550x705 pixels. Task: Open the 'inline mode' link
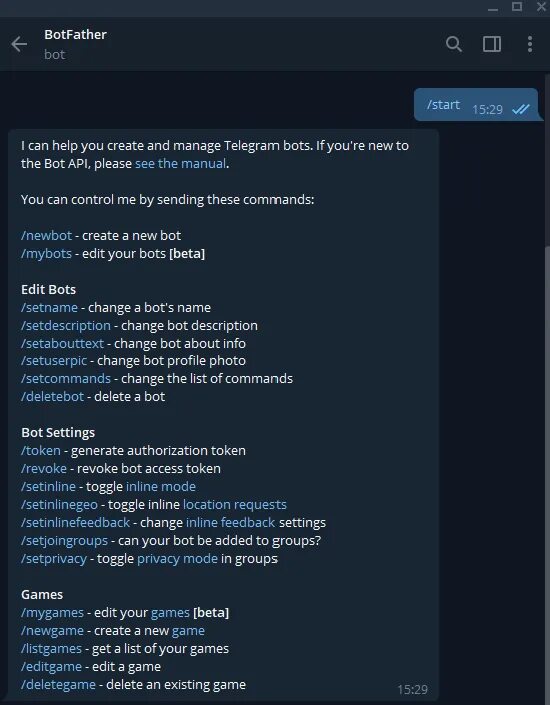(x=161, y=486)
